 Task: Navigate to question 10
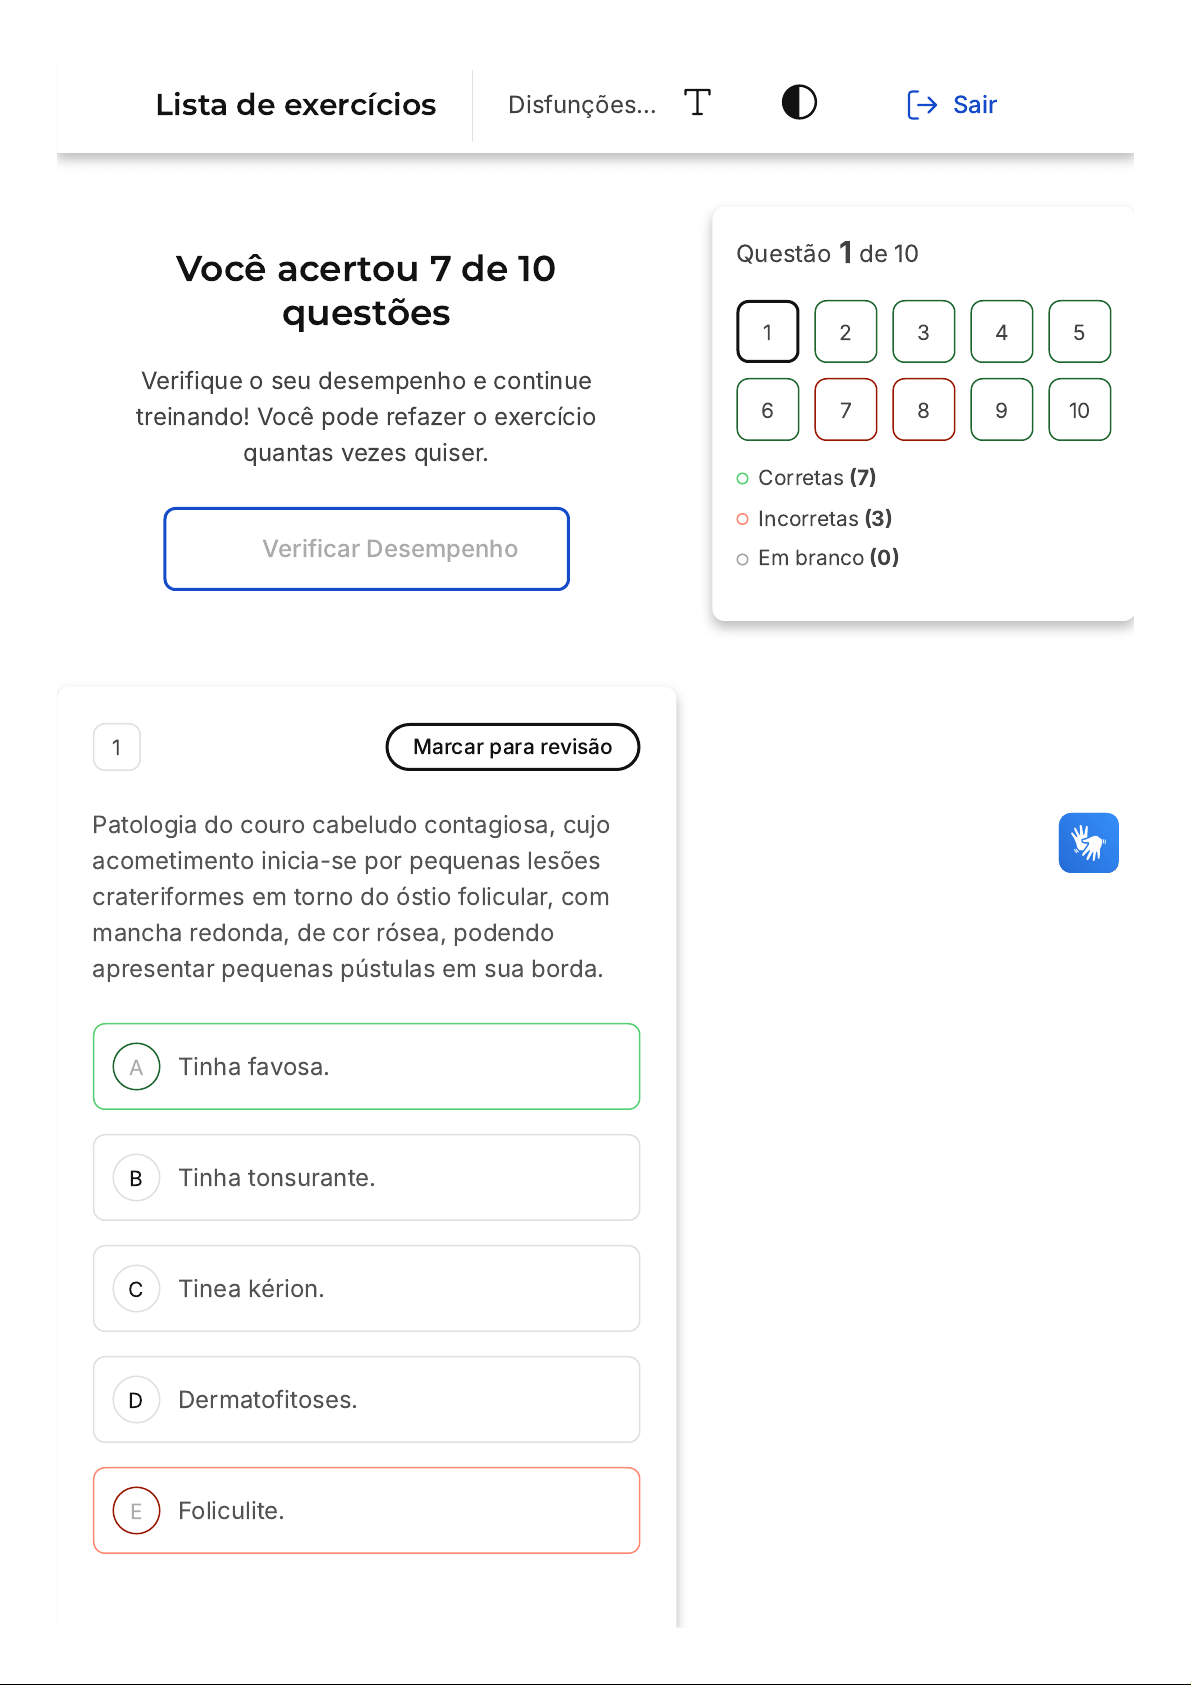[1079, 409]
